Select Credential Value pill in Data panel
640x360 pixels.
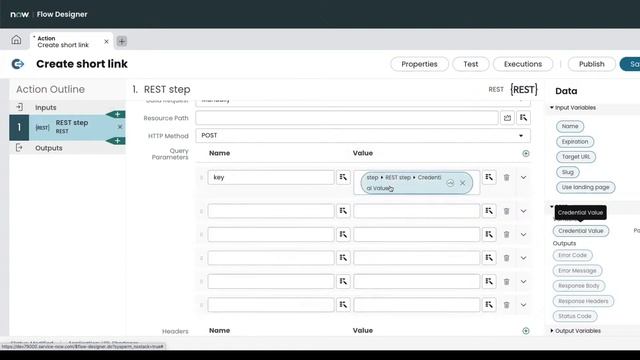(x=581, y=231)
